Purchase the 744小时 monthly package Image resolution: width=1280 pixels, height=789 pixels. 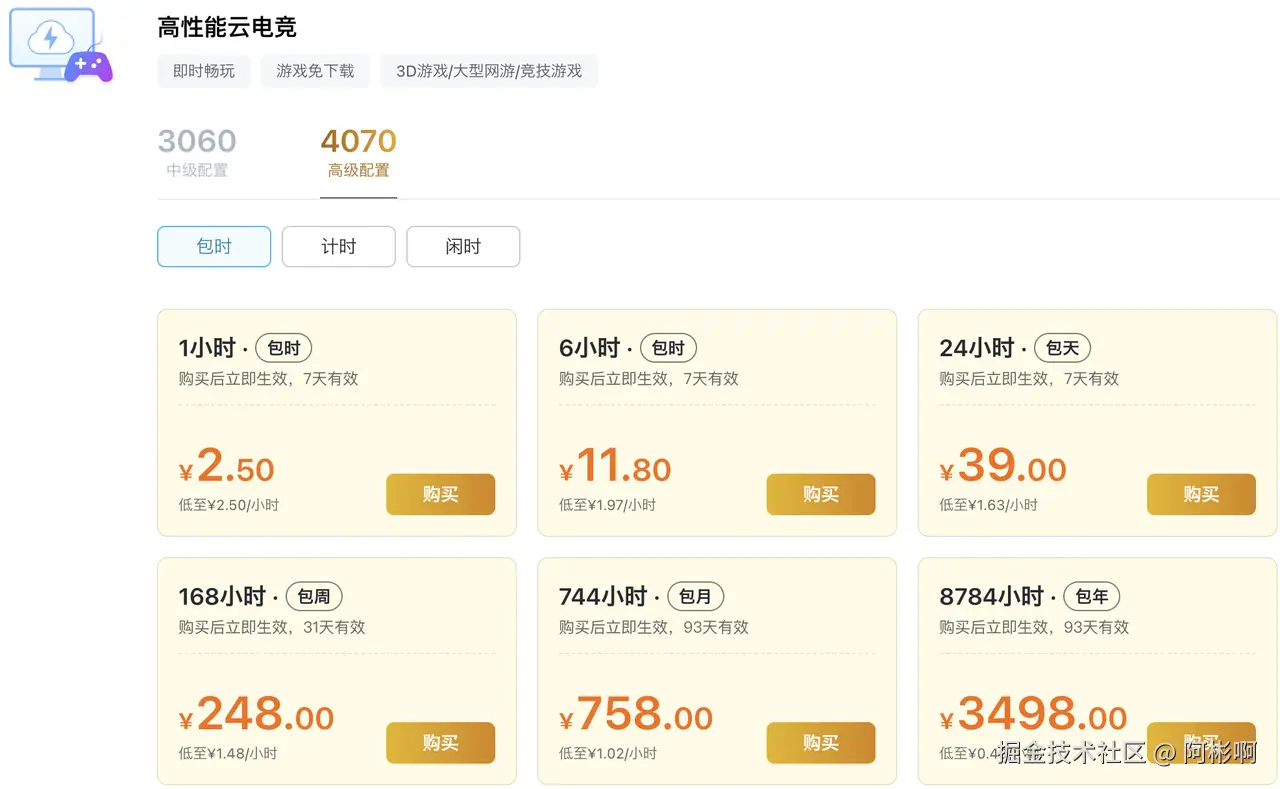click(x=820, y=743)
